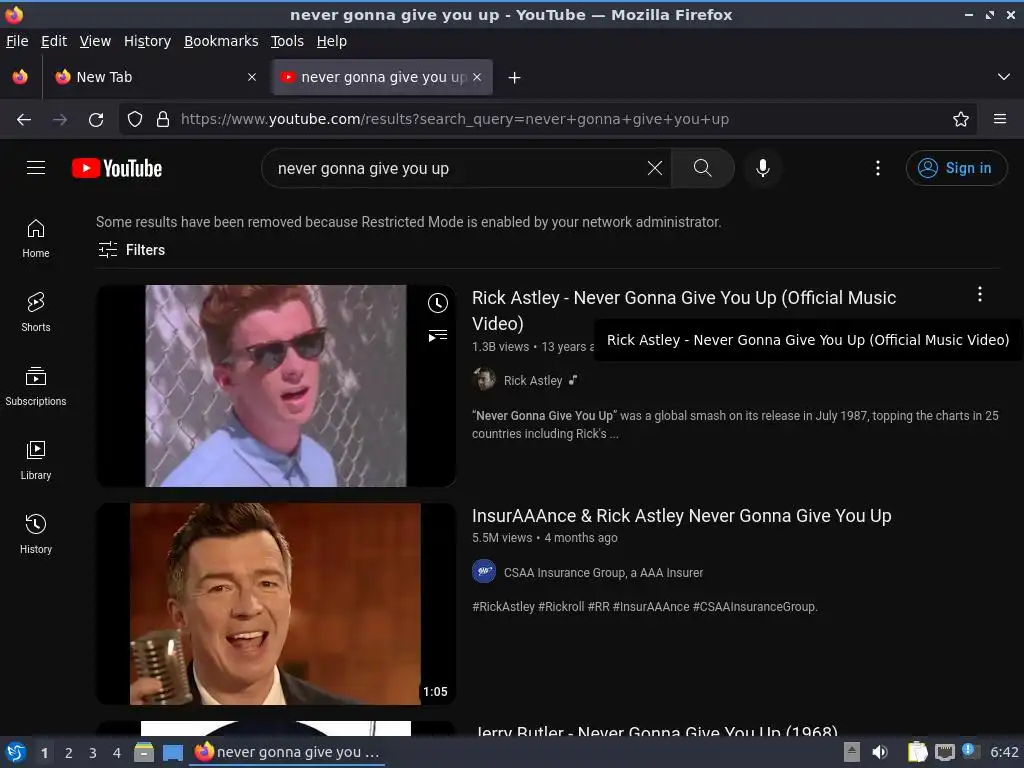Click the system tray clock
Viewport: 1024px width, 768px height.
pos(1004,752)
